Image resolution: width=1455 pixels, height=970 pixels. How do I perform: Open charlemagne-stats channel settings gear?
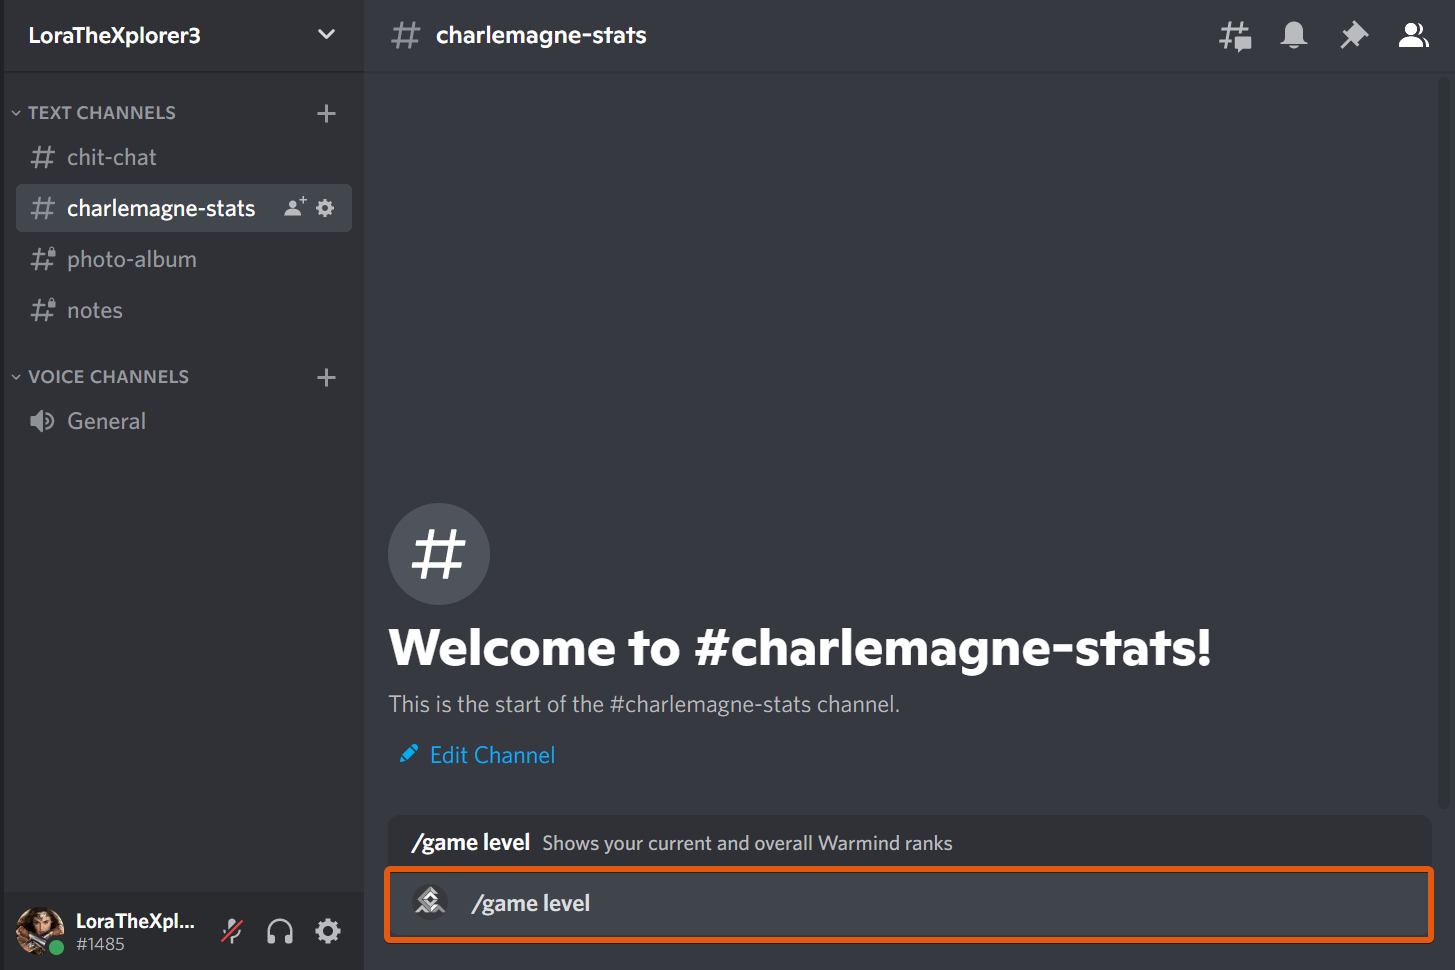[x=325, y=208]
